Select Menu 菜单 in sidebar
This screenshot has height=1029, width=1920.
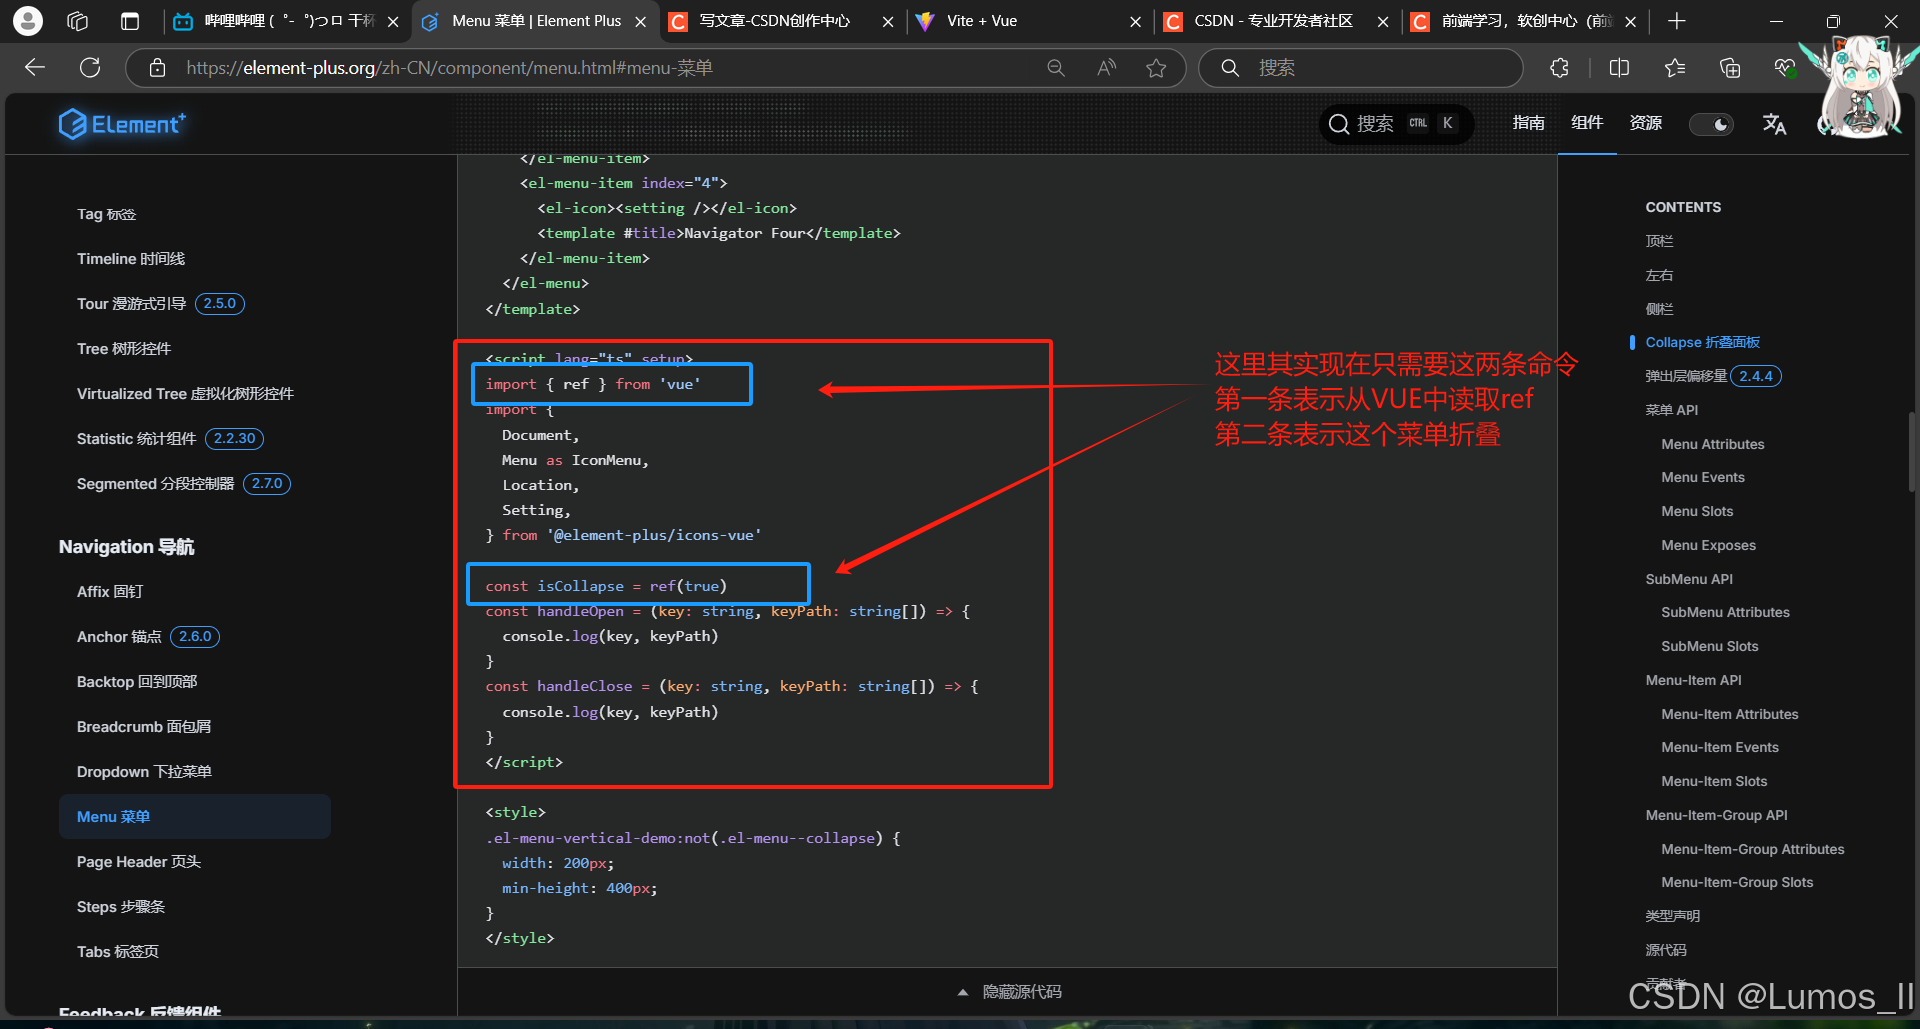tap(195, 817)
